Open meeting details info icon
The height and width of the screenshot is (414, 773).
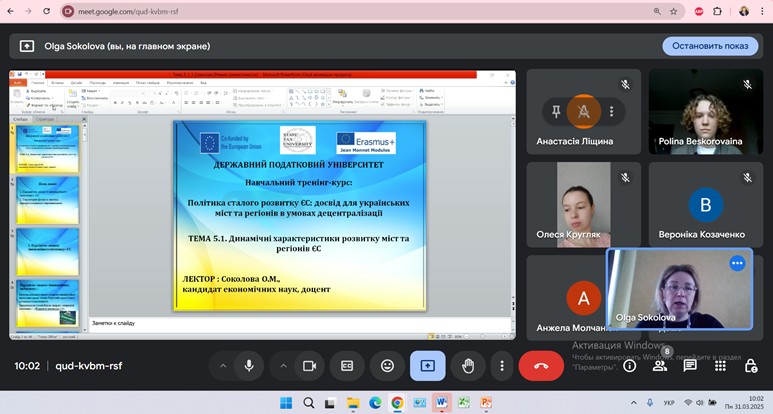click(x=629, y=366)
